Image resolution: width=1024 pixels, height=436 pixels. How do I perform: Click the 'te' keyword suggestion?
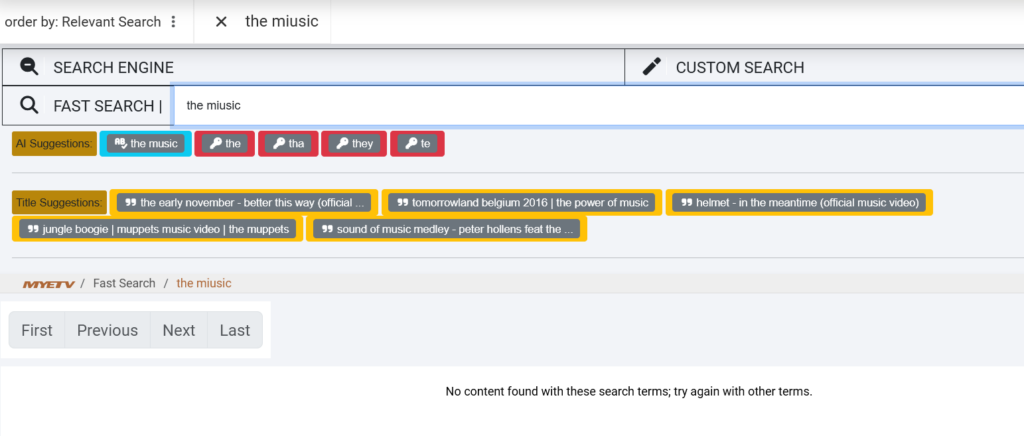(417, 143)
